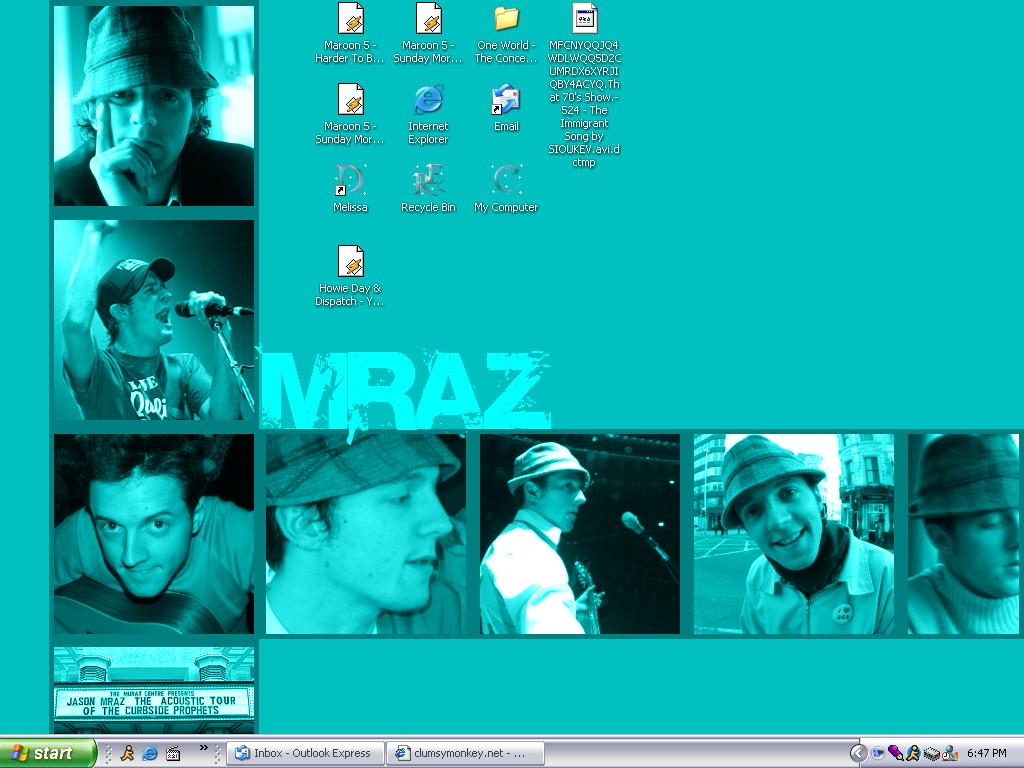Open the AIM running man tray icon
The image size is (1024, 768).
pos(912,753)
